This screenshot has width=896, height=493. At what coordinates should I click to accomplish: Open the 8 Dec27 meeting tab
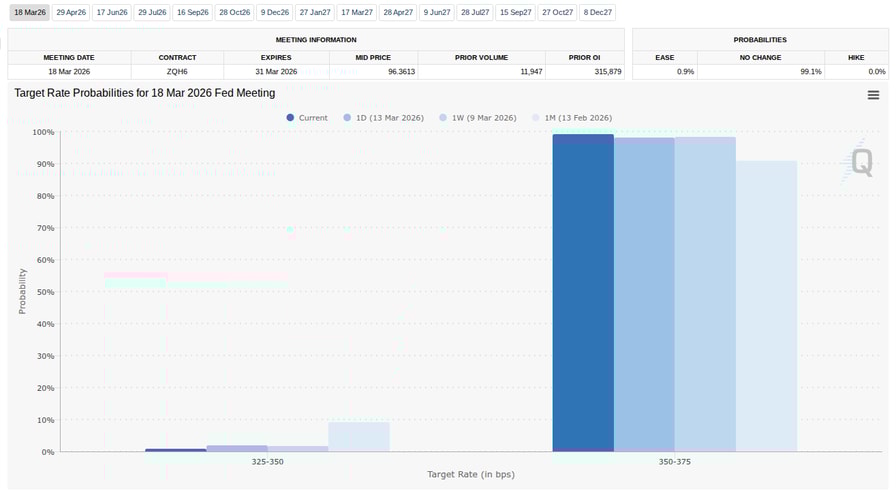(598, 13)
